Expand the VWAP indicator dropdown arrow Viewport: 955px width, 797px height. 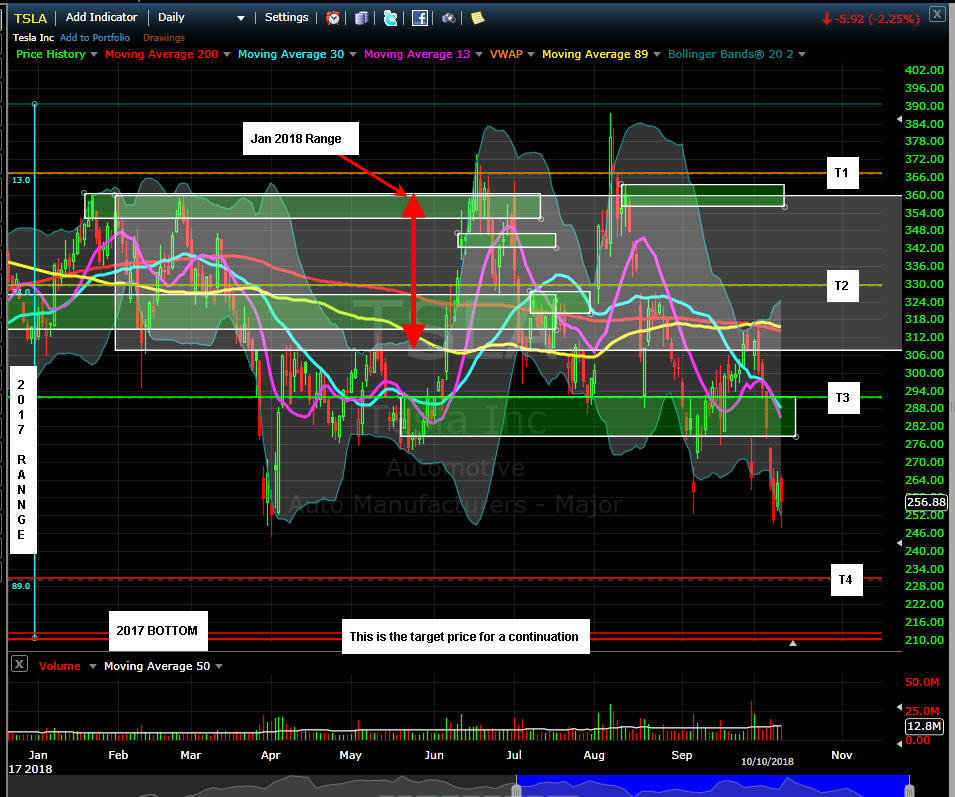531,54
